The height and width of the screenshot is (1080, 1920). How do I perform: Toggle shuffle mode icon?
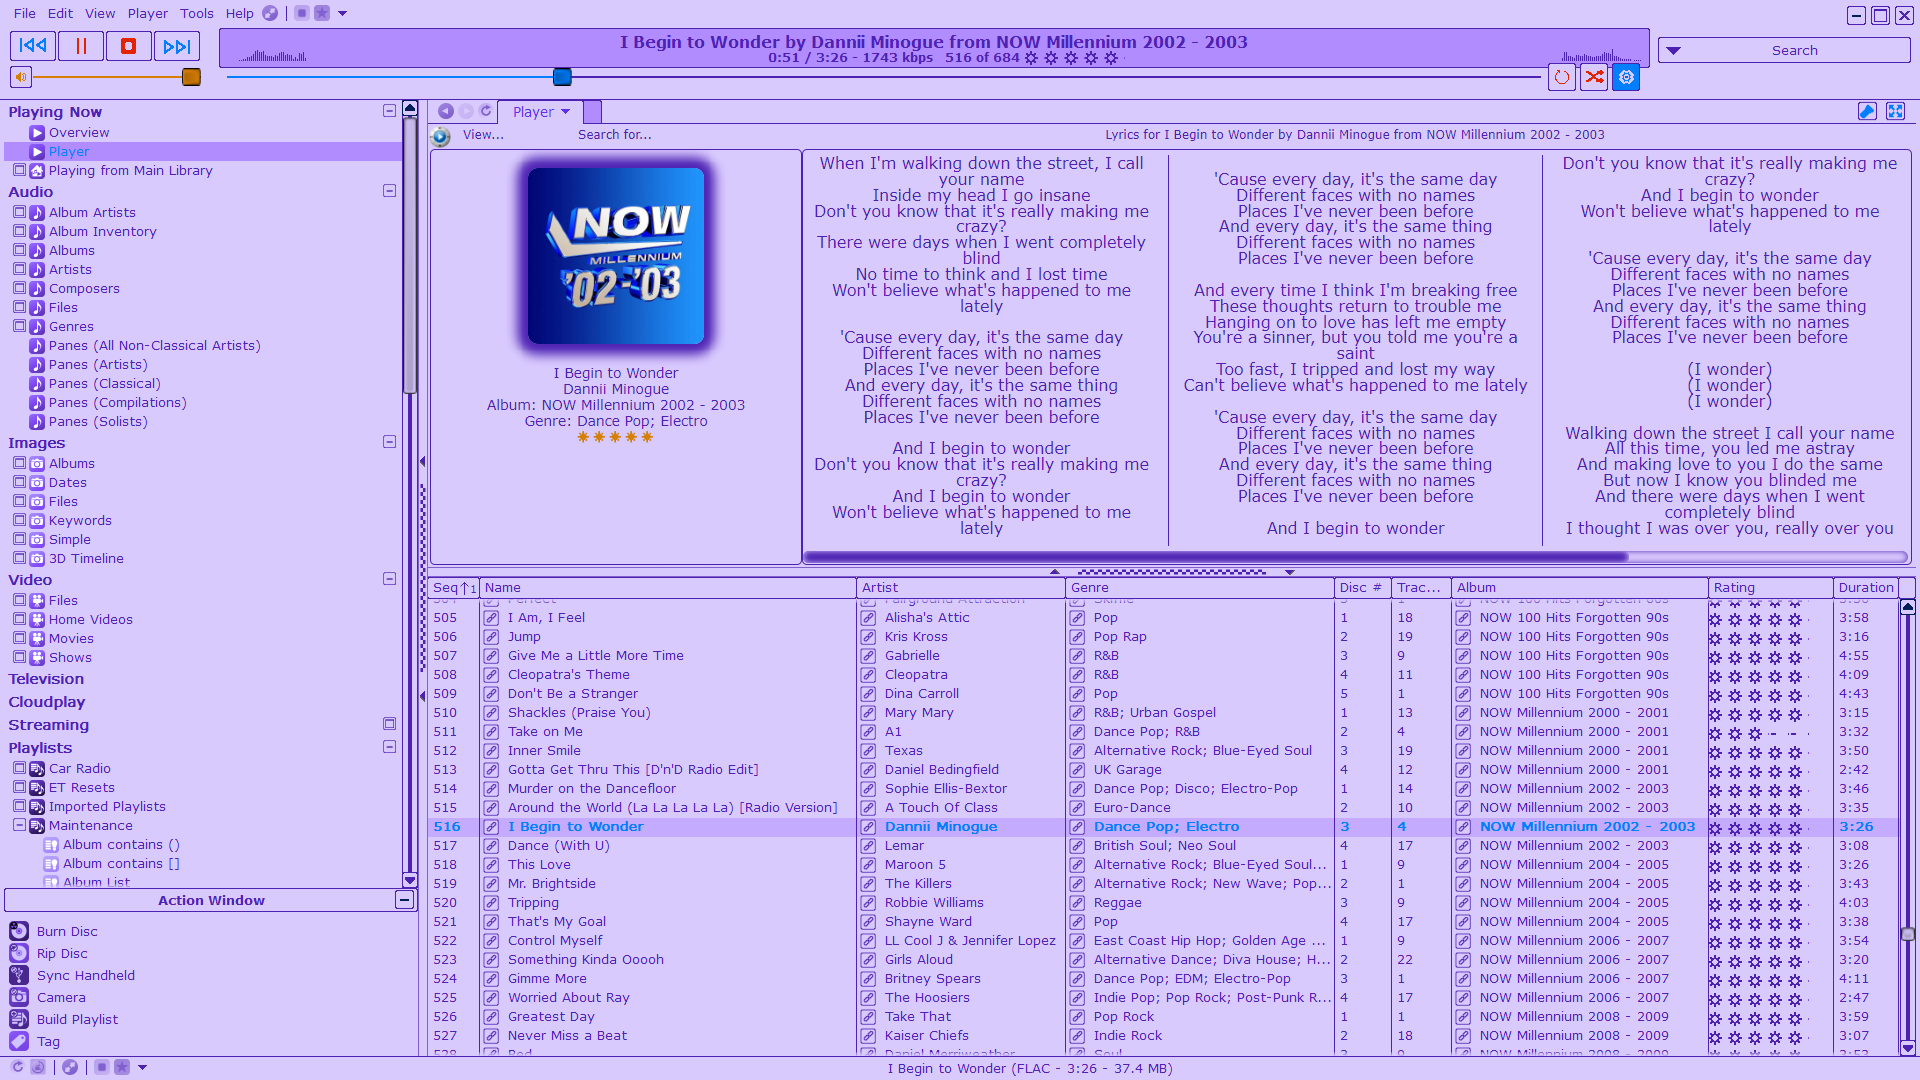tap(1594, 77)
